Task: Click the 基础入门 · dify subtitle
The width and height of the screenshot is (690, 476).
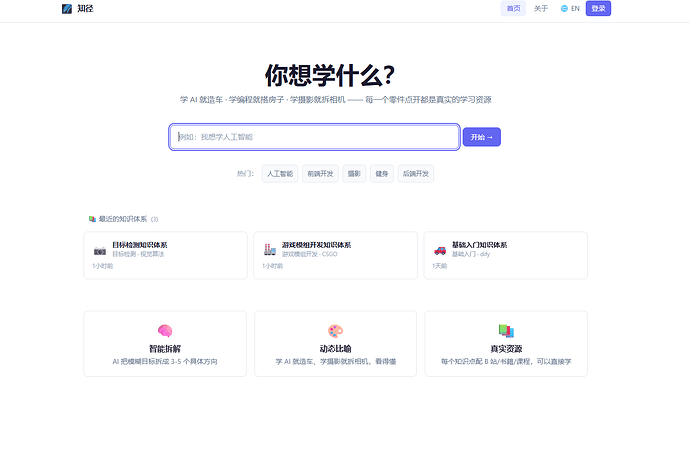Action: coord(471,254)
